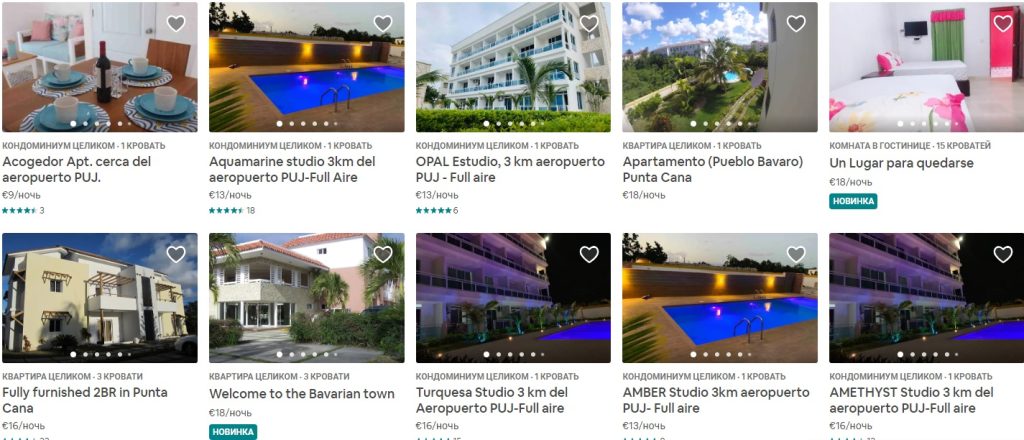Image resolution: width=1024 pixels, height=440 pixels.
Task: Select second photo dot on Acogedor listing
Action: (85, 123)
